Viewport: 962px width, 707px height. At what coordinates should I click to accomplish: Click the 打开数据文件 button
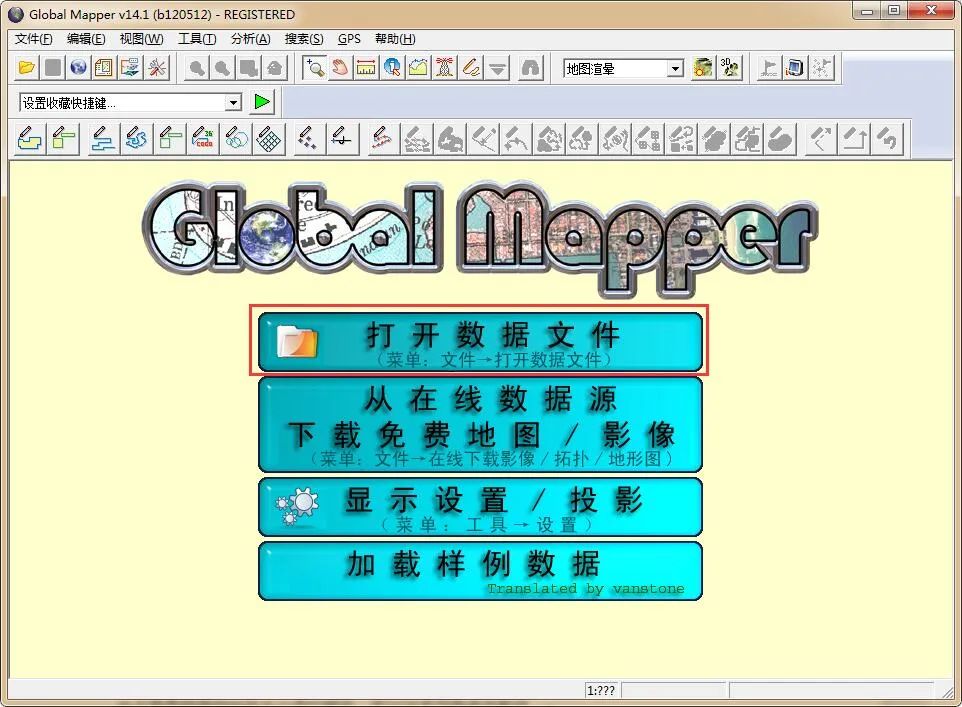[480, 340]
